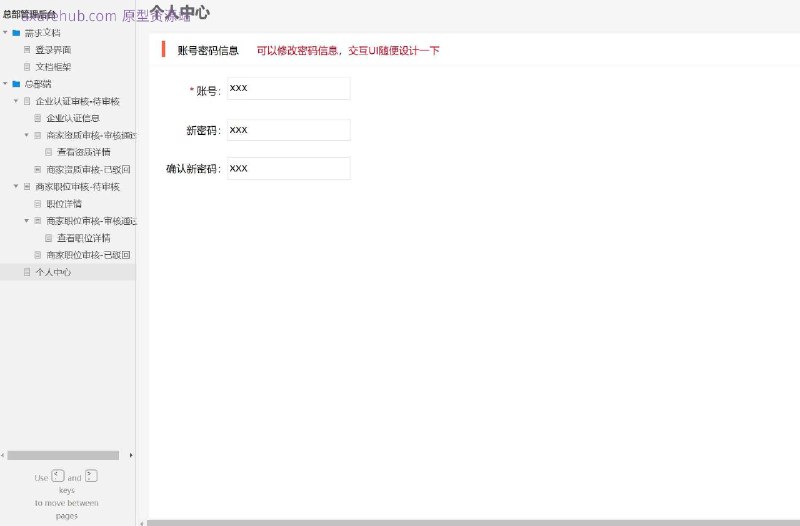
Task: Collapse the 商家职位审核-待审核 tree arrow
Action: point(16,187)
